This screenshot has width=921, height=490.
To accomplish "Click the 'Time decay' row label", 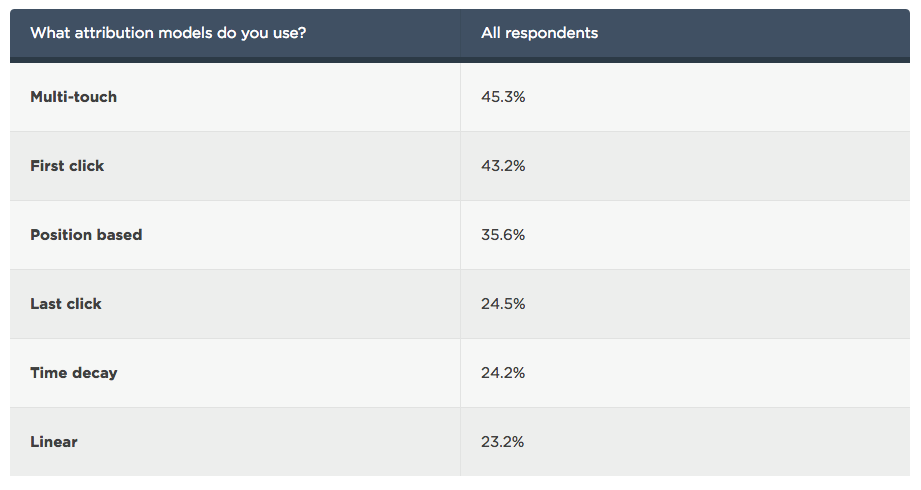I will (73, 373).
